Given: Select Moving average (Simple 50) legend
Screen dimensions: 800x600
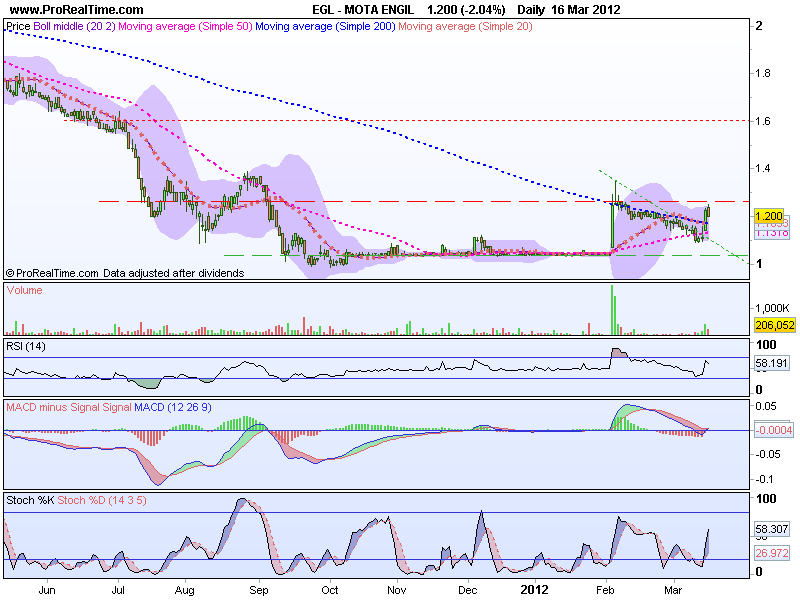Looking at the screenshot, I should [185, 26].
